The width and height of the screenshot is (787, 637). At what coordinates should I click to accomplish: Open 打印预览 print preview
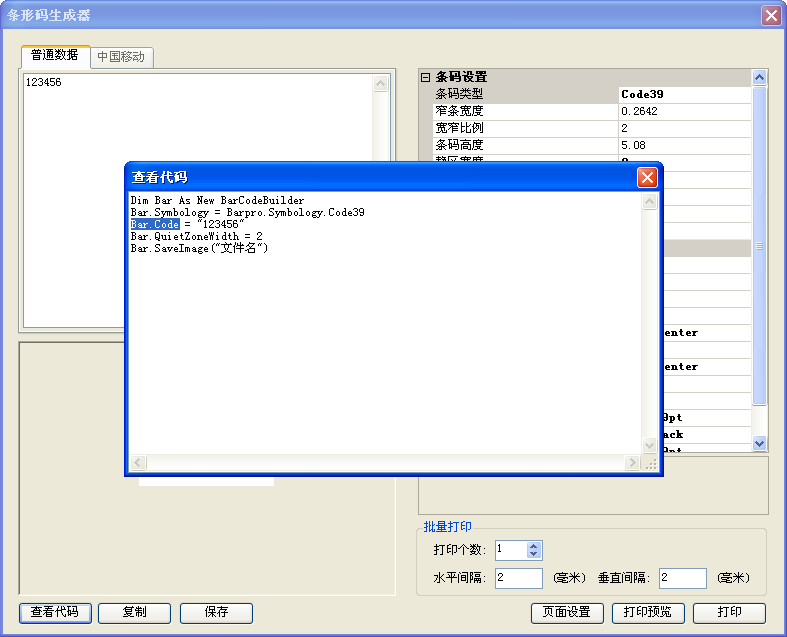click(647, 612)
